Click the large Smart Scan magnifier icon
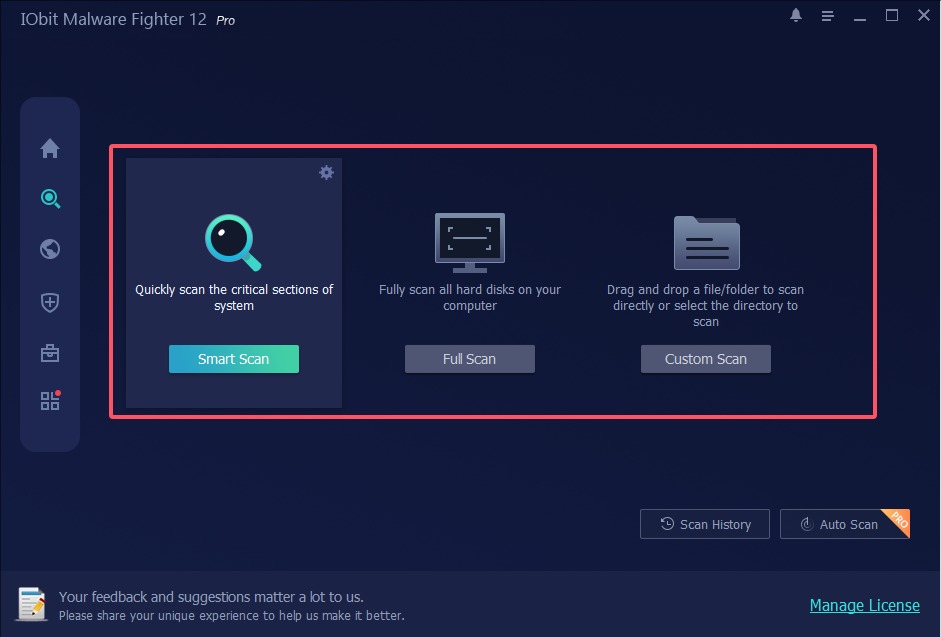 pos(233,243)
